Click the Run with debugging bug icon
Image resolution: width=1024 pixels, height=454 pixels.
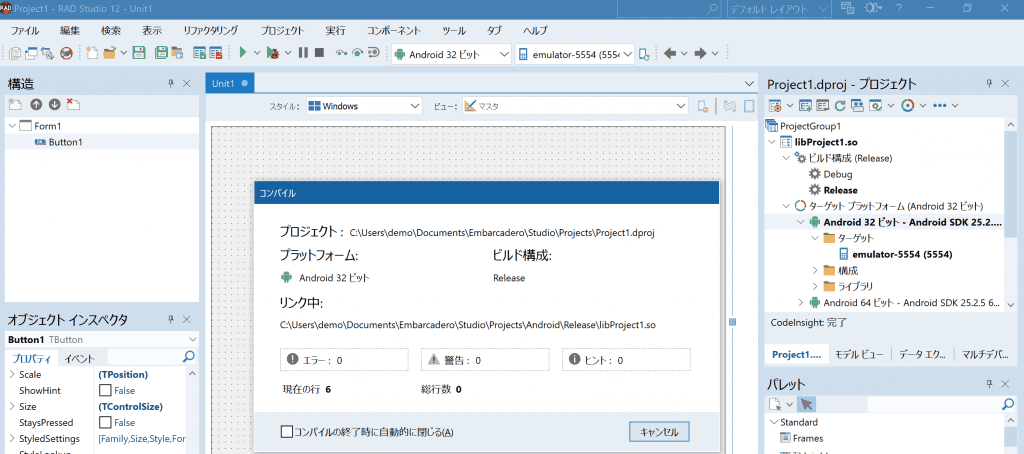tap(272, 54)
